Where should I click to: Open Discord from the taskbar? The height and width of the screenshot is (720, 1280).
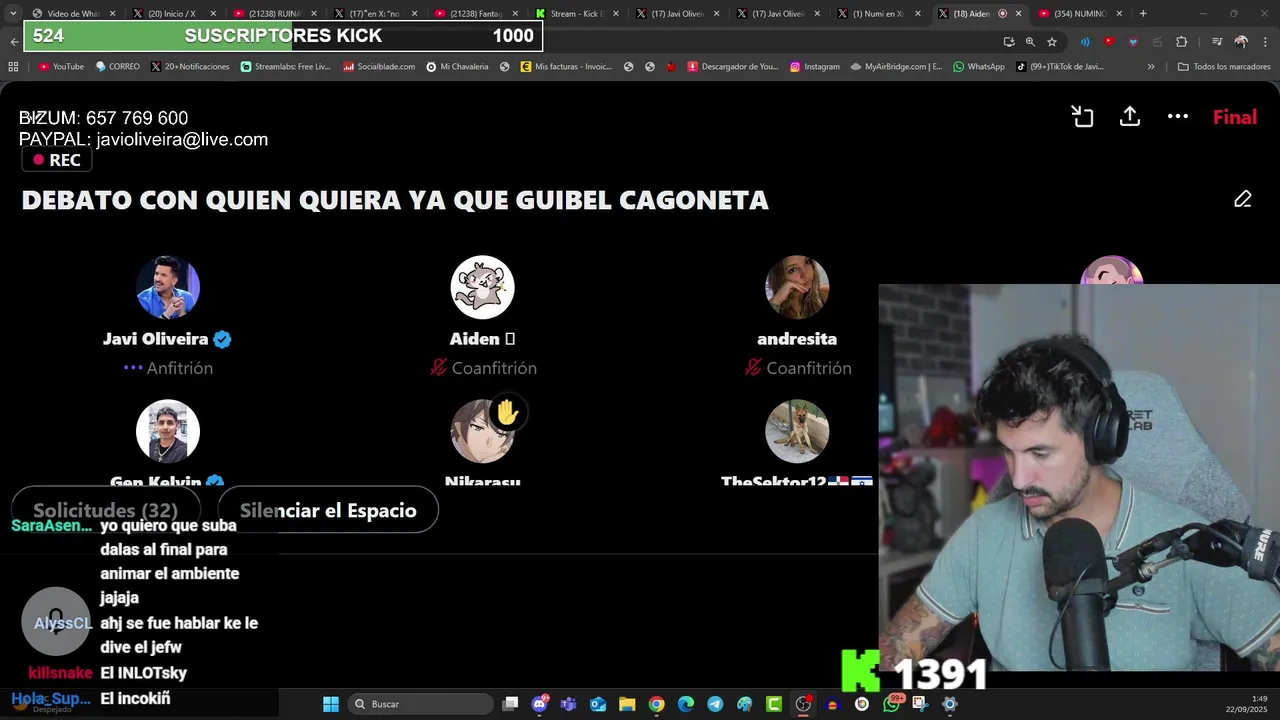click(540, 704)
